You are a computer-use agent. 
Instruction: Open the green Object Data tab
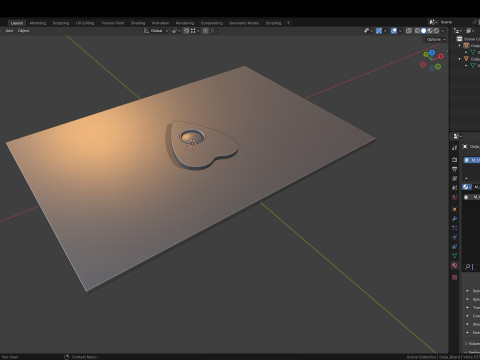(454, 256)
